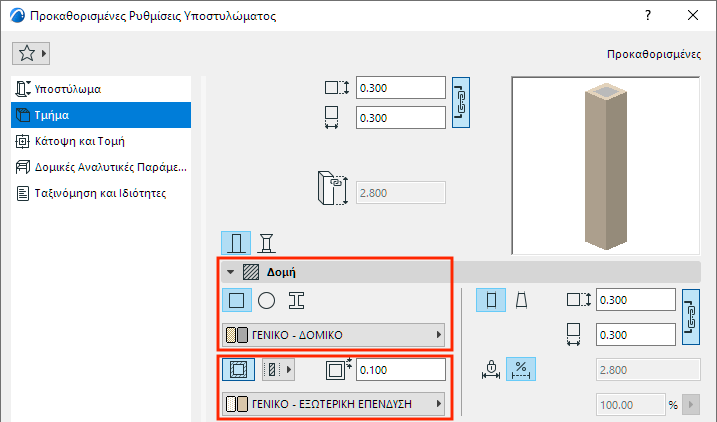717x422 pixels.
Task: Open the veneer type flyout menu
Action: [278, 369]
